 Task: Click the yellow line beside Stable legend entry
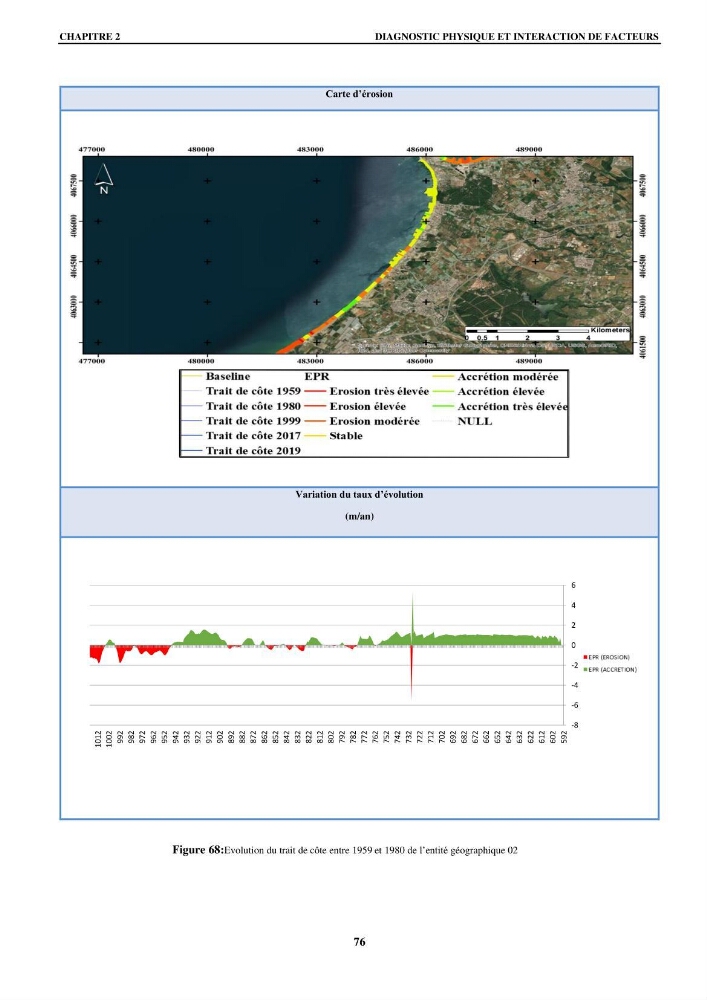pos(316,436)
